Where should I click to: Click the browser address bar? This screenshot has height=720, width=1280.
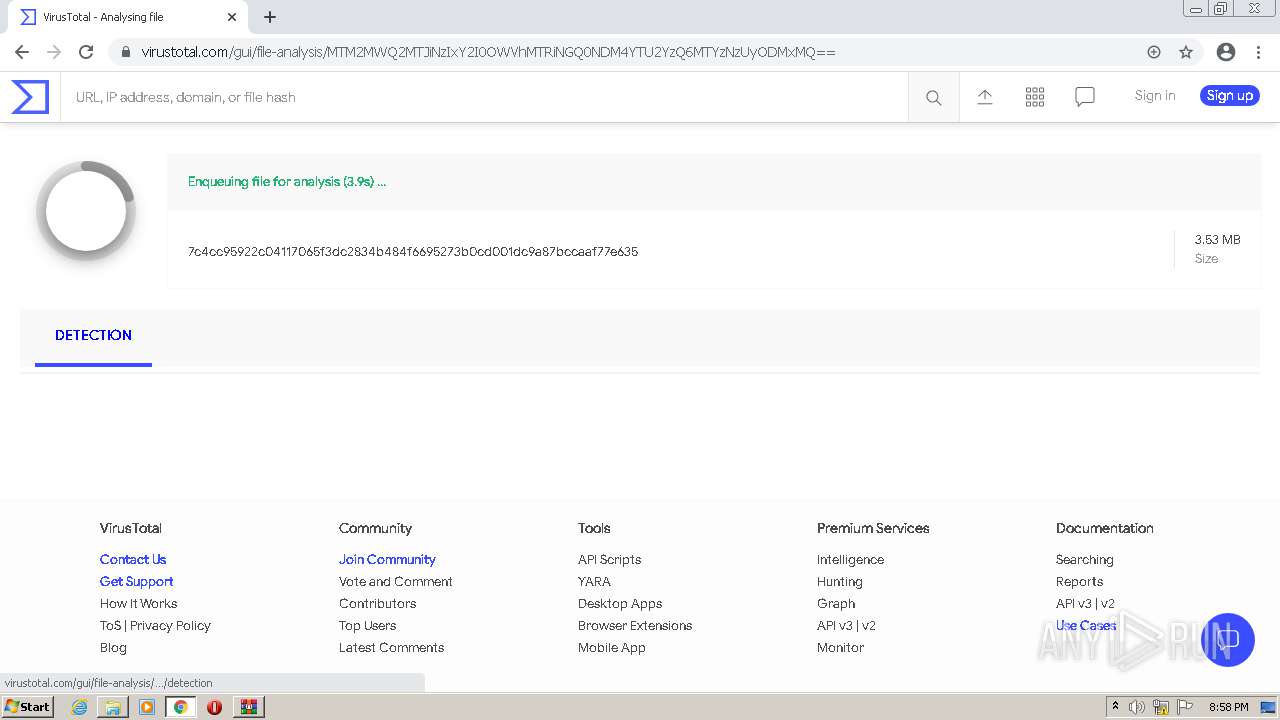(640, 52)
